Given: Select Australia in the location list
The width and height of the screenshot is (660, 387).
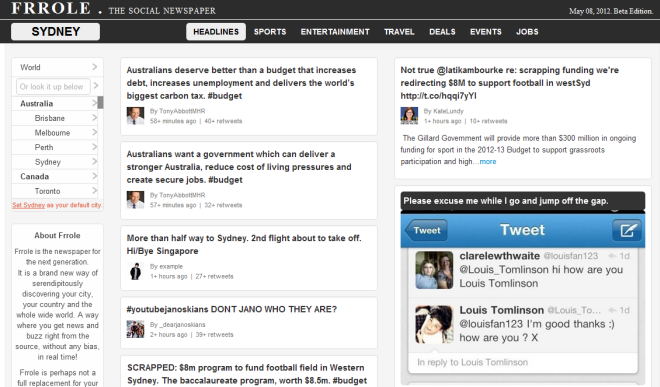Looking at the screenshot, I should [x=37, y=104].
